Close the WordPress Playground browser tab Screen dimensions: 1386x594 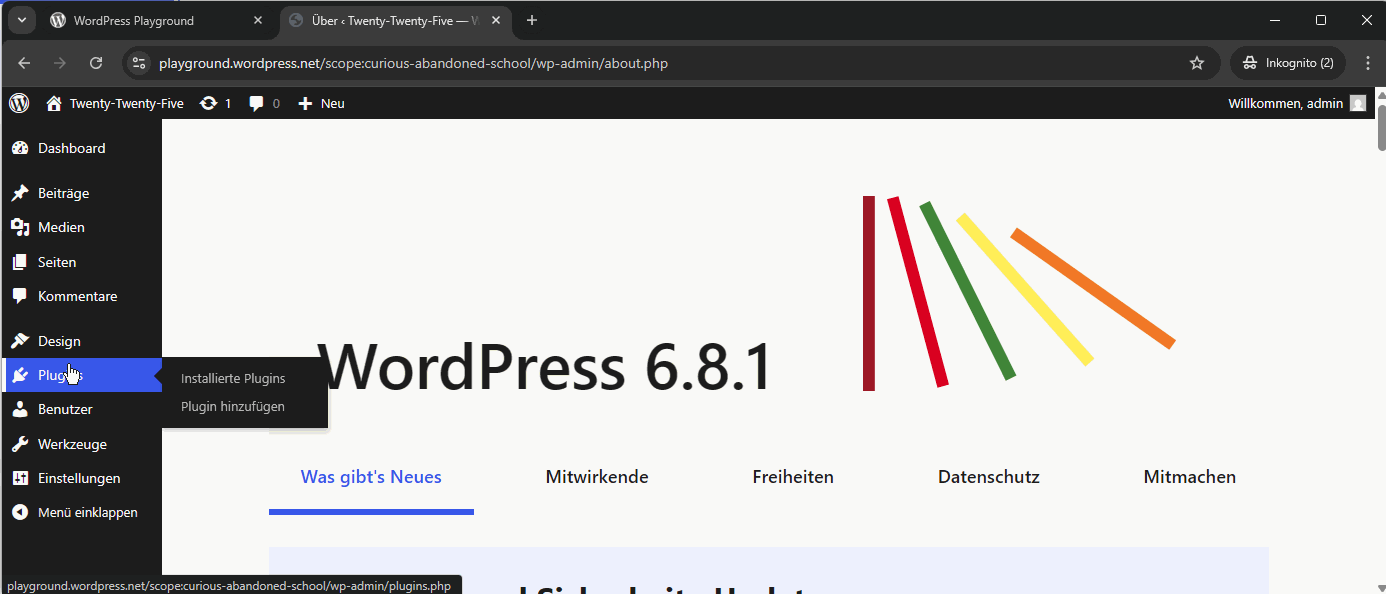(258, 20)
